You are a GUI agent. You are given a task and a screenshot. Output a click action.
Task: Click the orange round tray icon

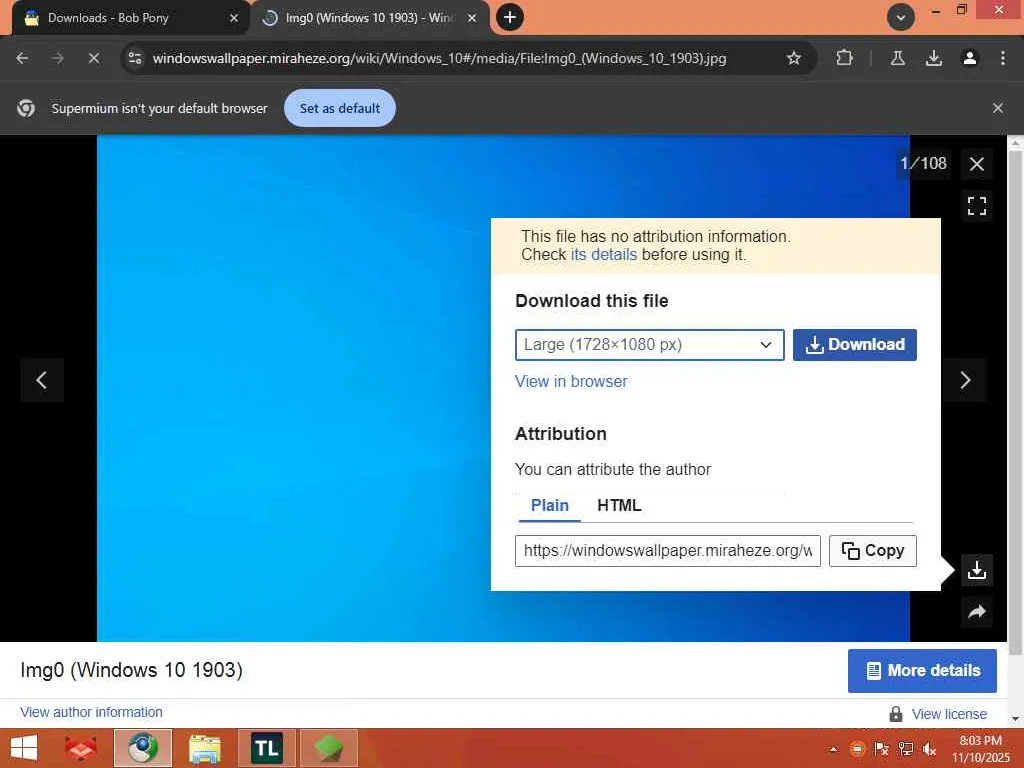click(857, 749)
